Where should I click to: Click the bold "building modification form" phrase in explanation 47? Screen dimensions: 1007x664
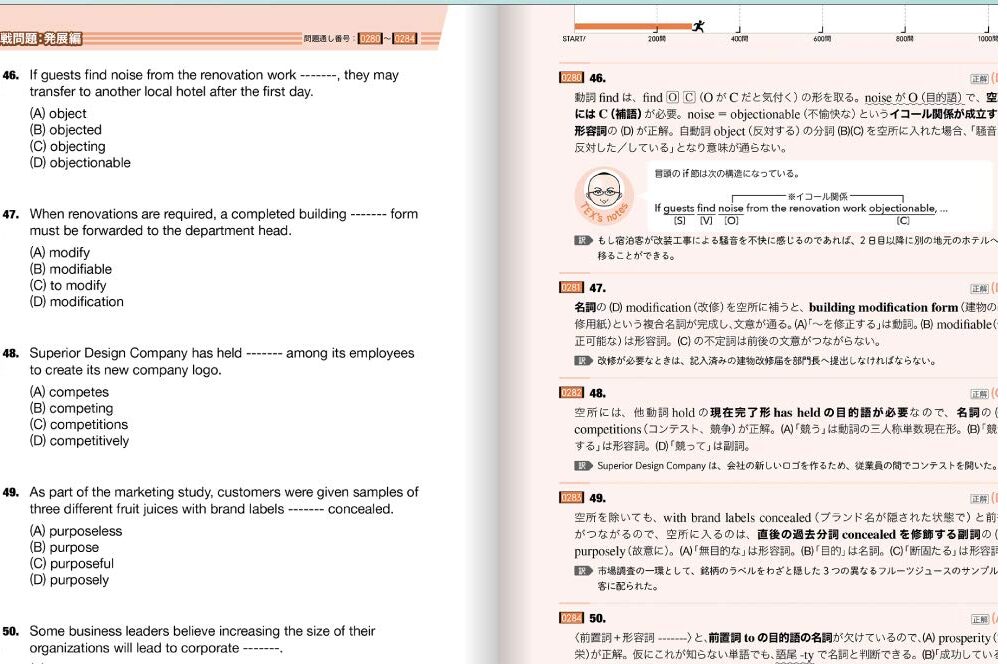coord(883,308)
